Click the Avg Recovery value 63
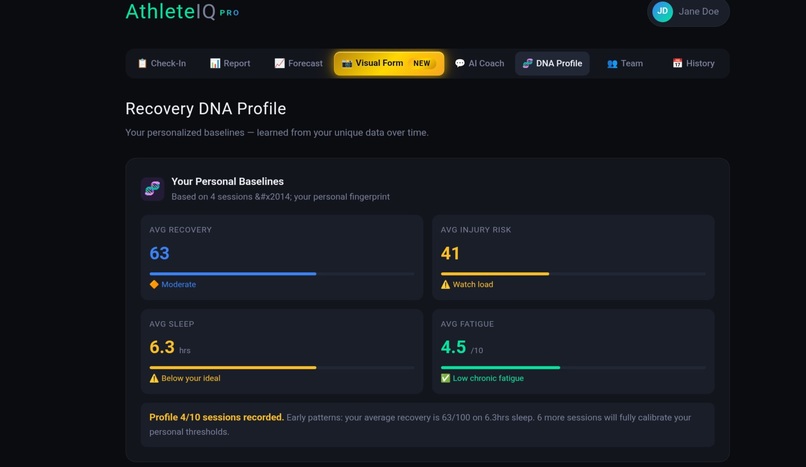This screenshot has width=806, height=467. [x=159, y=253]
